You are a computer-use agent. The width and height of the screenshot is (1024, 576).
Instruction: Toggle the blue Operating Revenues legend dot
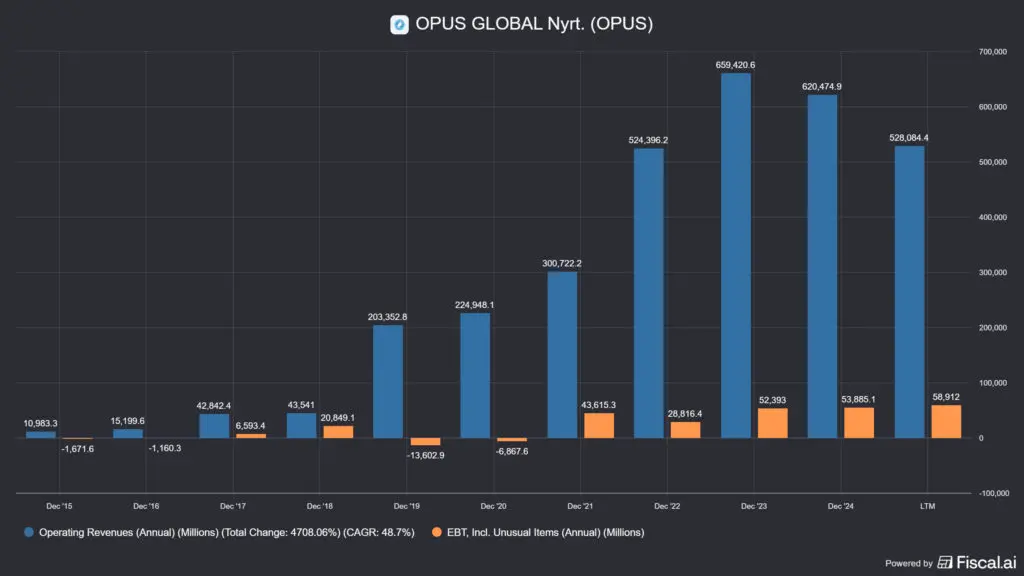(29, 532)
